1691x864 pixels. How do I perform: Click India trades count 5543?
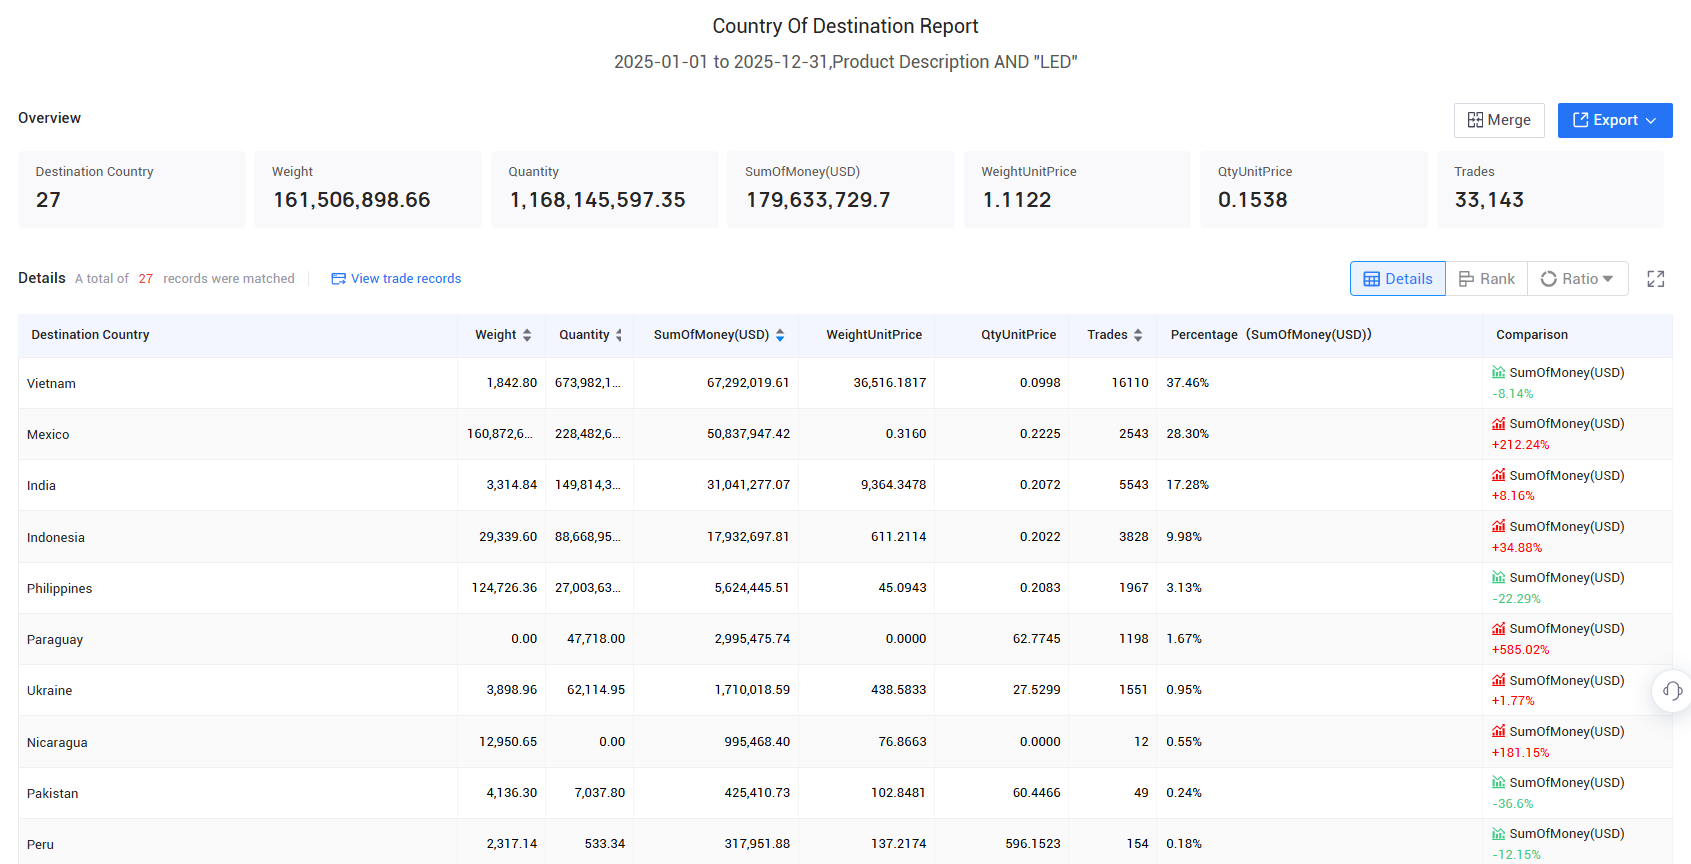(1134, 485)
